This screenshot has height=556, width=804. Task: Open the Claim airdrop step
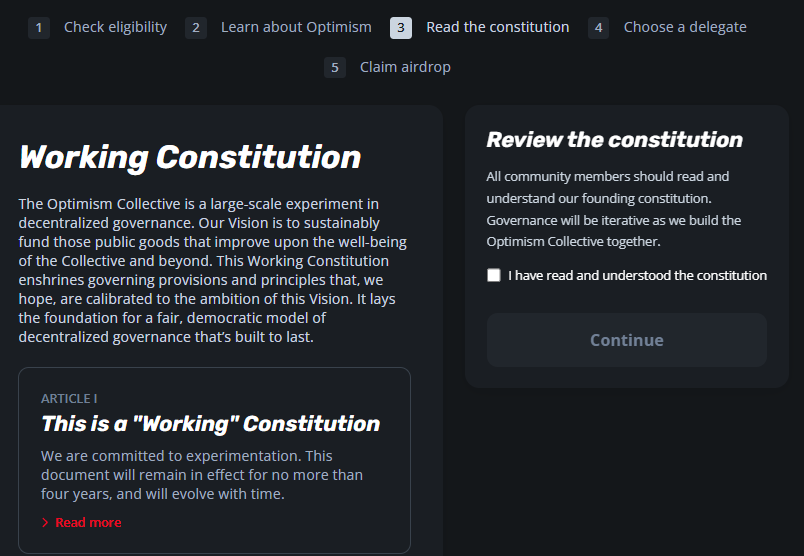coord(405,67)
